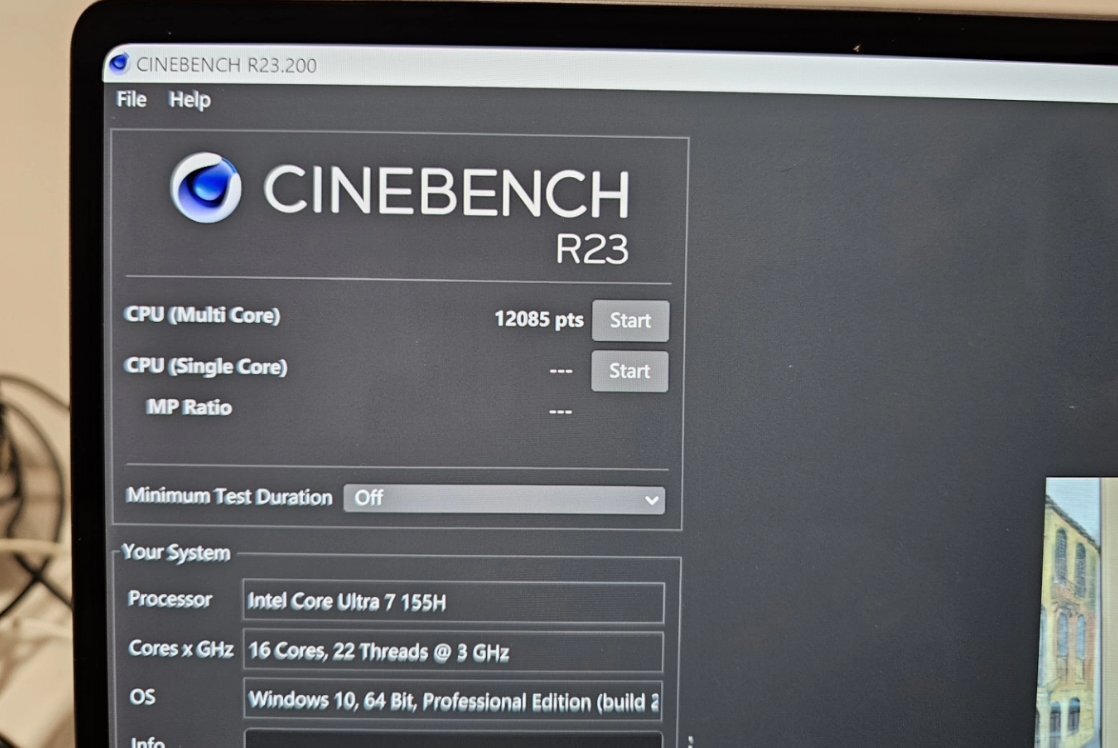Click the render preview building image
Screen dimensions: 1118x748
pyautogui.click(x=1076, y=610)
